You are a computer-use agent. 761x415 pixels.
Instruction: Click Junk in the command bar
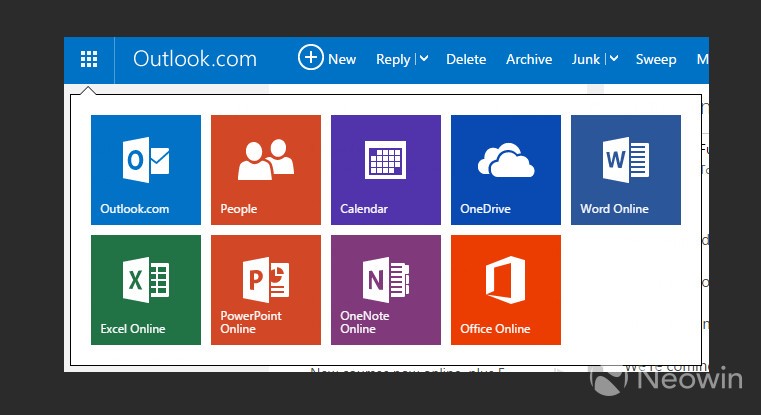(x=585, y=59)
